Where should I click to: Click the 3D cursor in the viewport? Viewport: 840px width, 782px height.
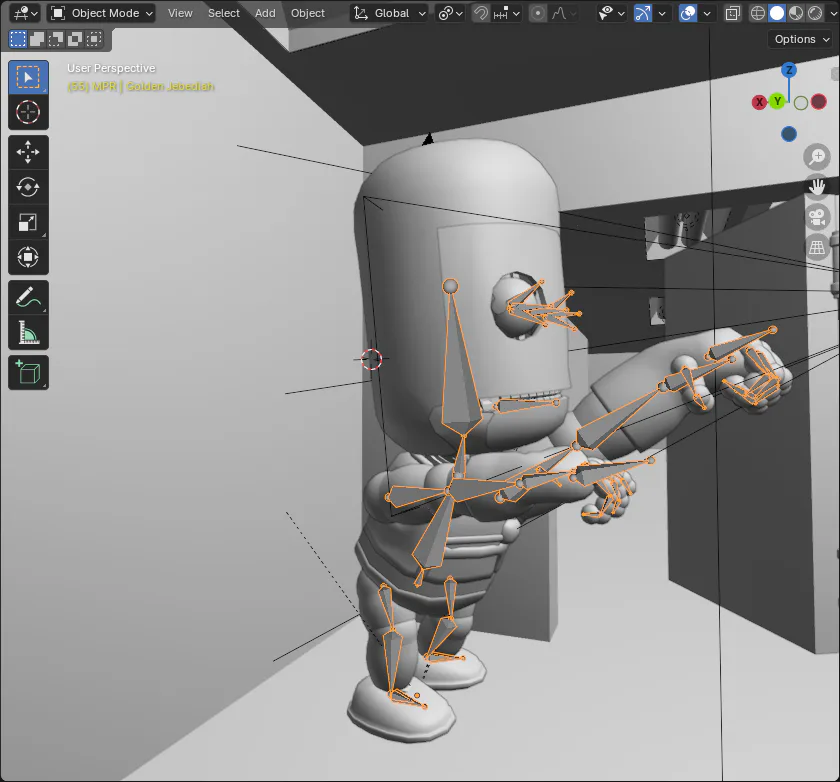point(371,359)
